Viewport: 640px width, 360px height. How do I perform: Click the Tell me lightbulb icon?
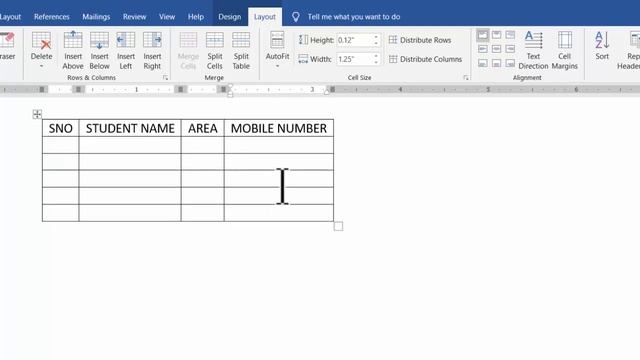(x=296, y=17)
